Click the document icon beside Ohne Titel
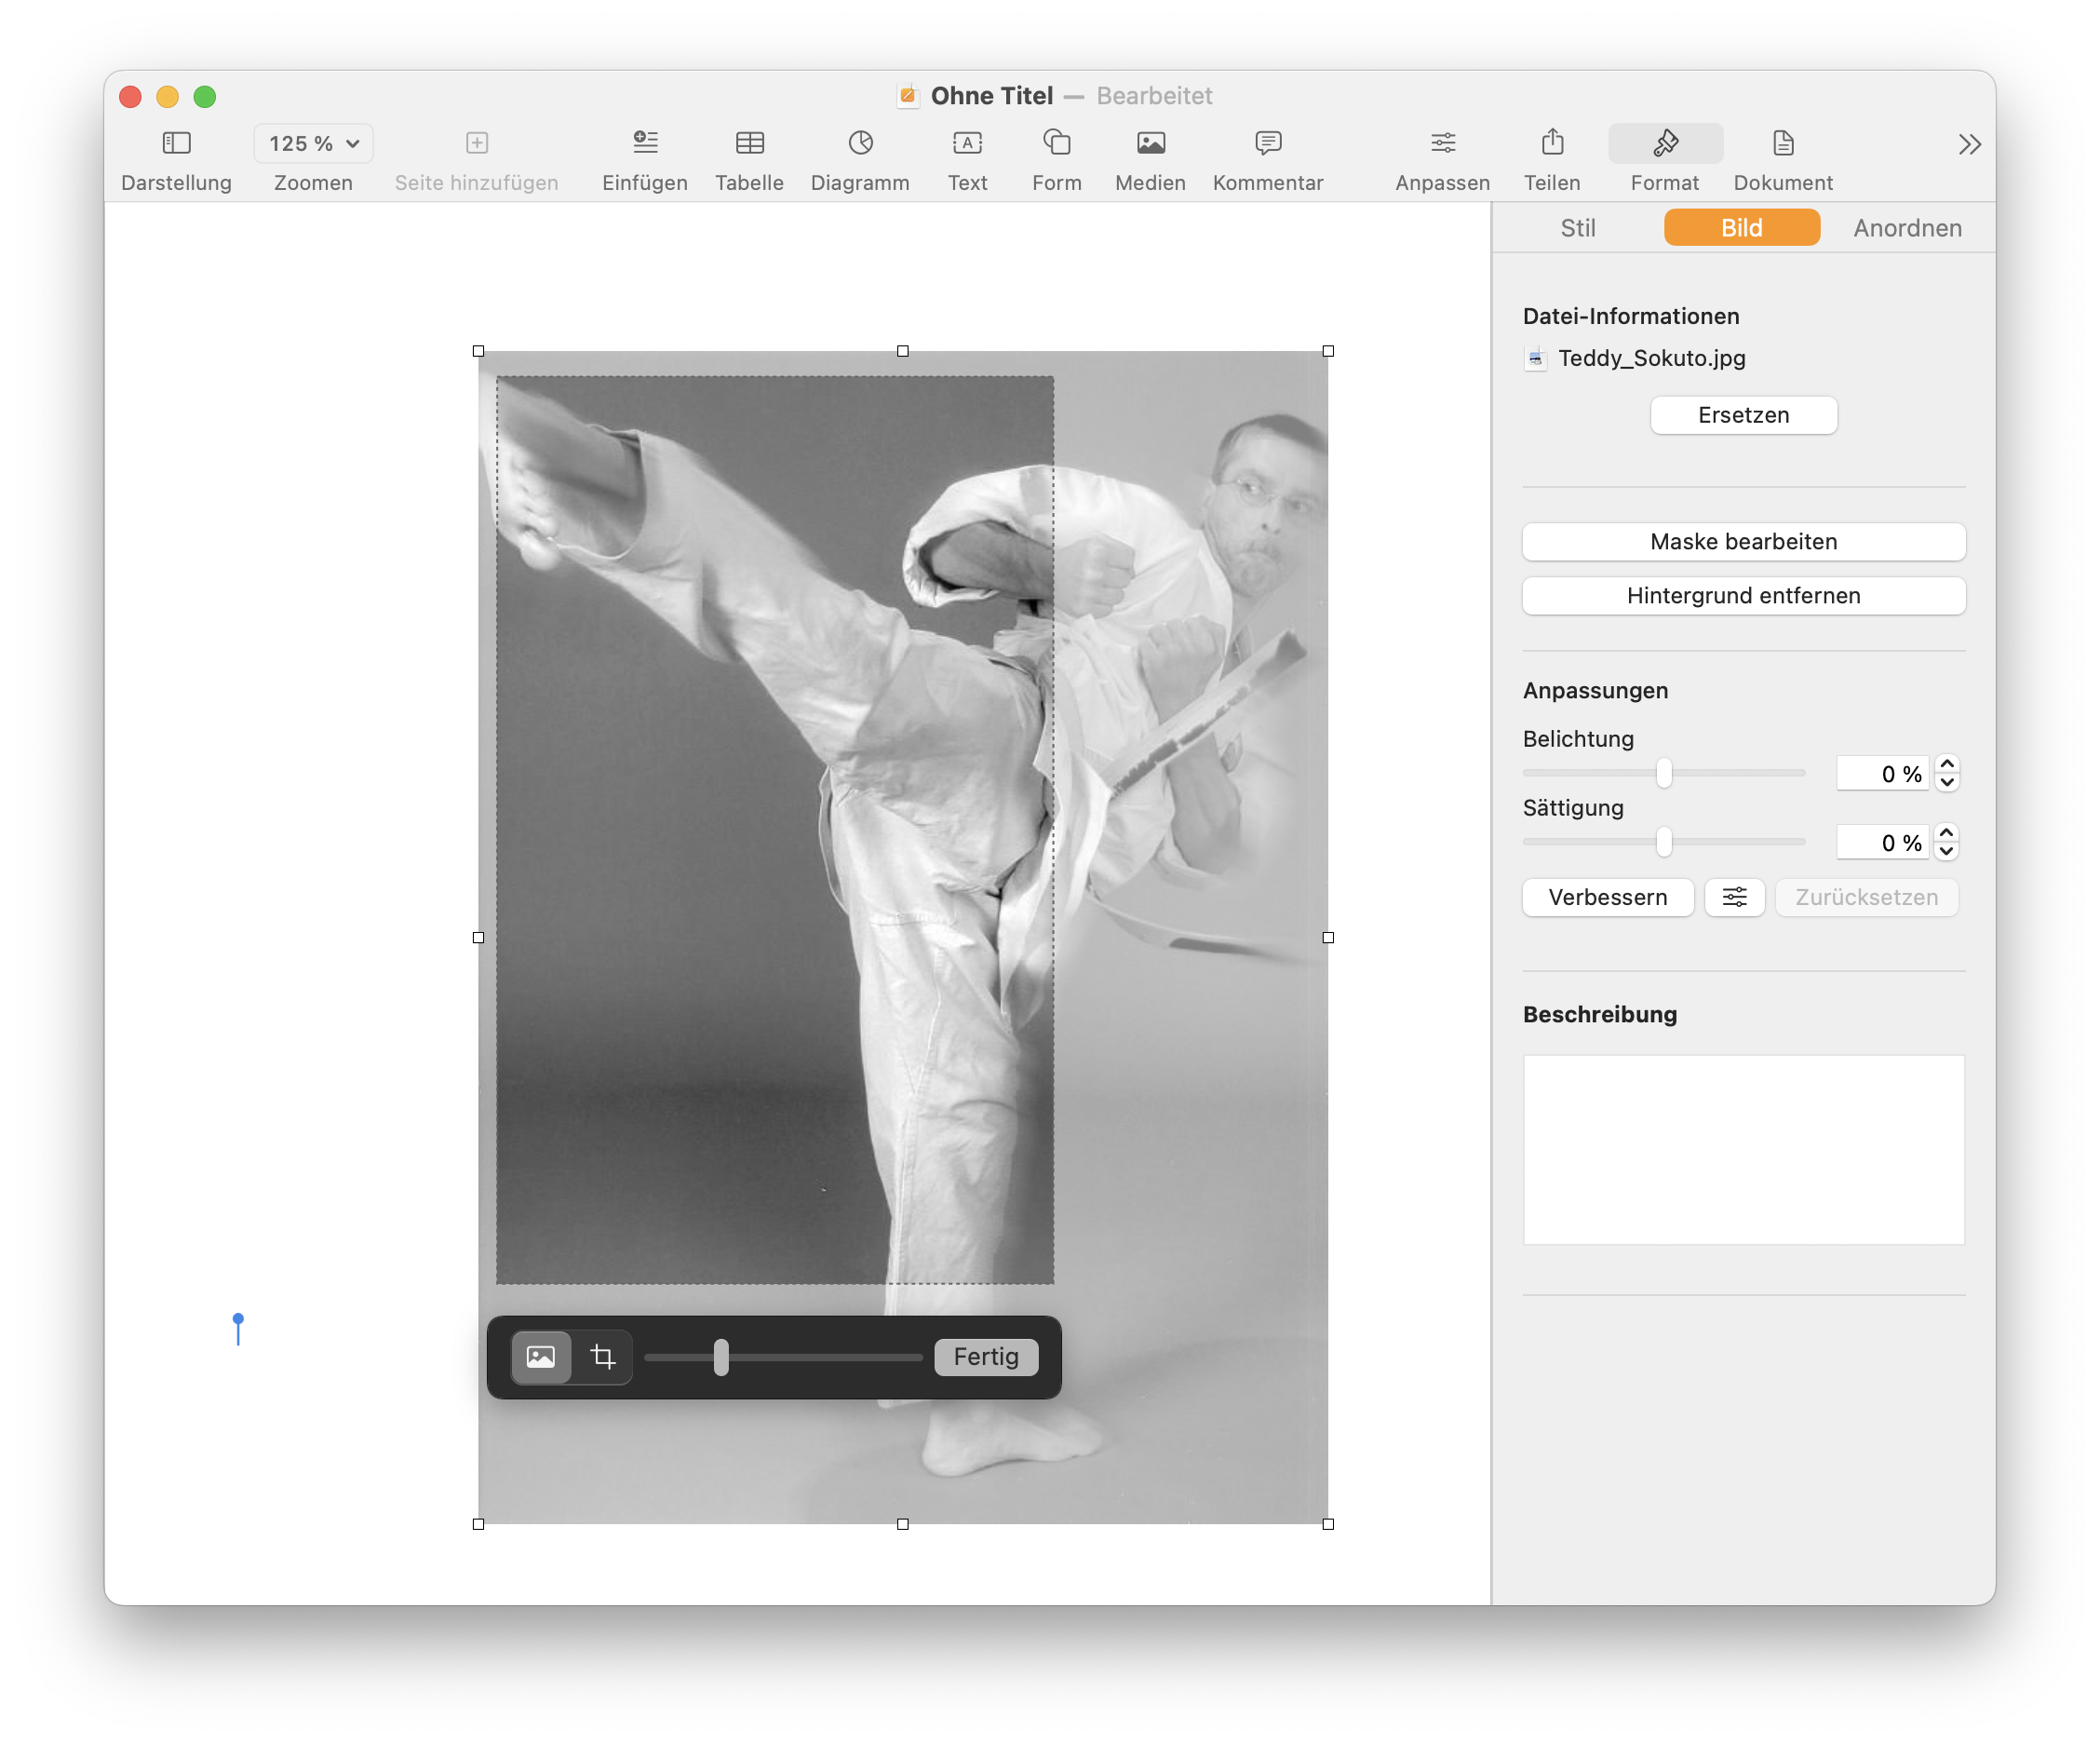2100x1743 pixels. 908,96
